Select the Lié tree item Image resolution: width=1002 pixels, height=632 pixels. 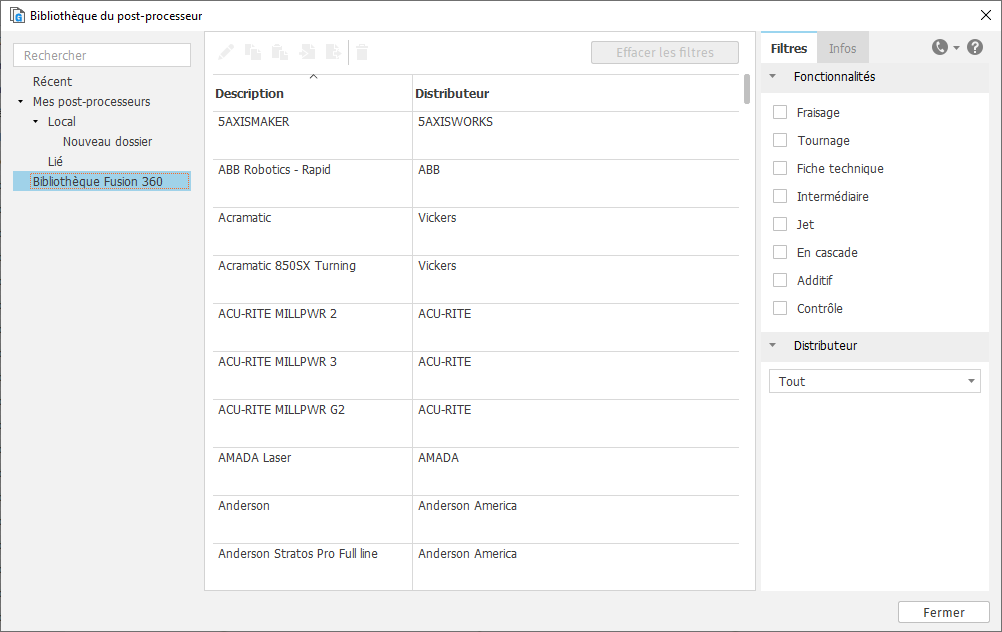coord(55,162)
